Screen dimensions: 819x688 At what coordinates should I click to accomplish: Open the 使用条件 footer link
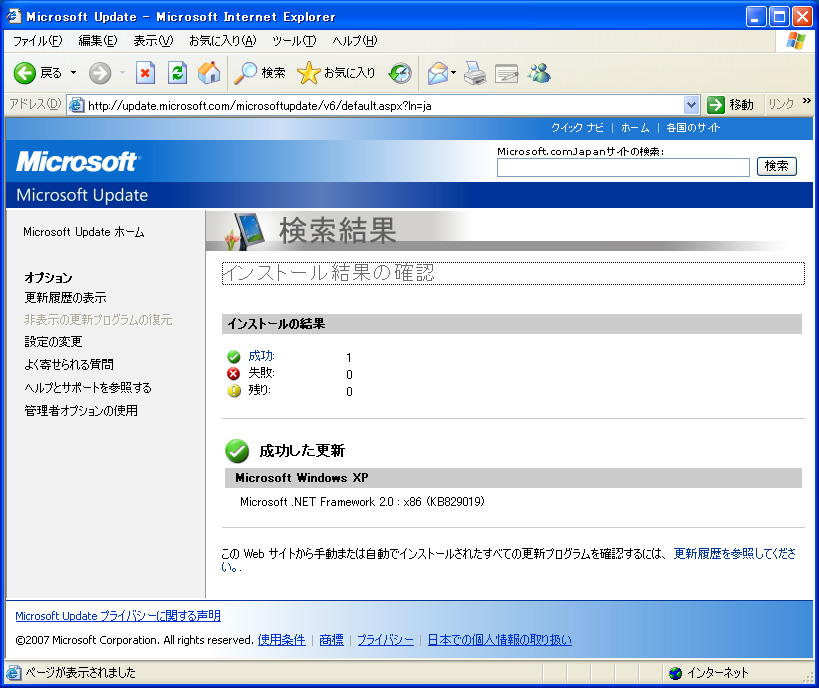click(282, 640)
